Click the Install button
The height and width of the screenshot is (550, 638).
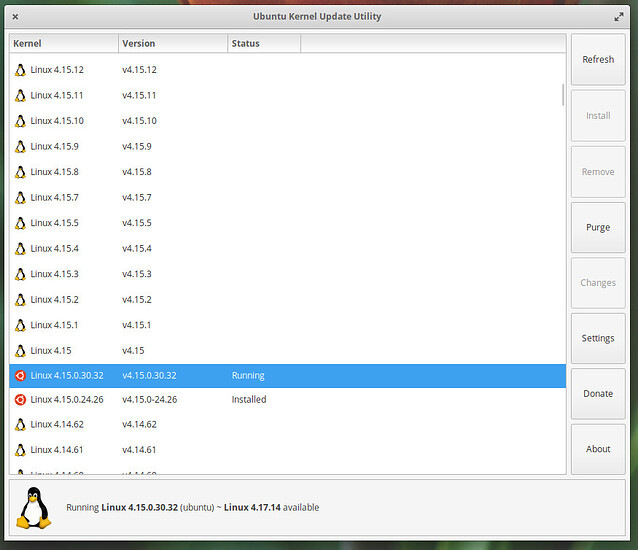598,116
